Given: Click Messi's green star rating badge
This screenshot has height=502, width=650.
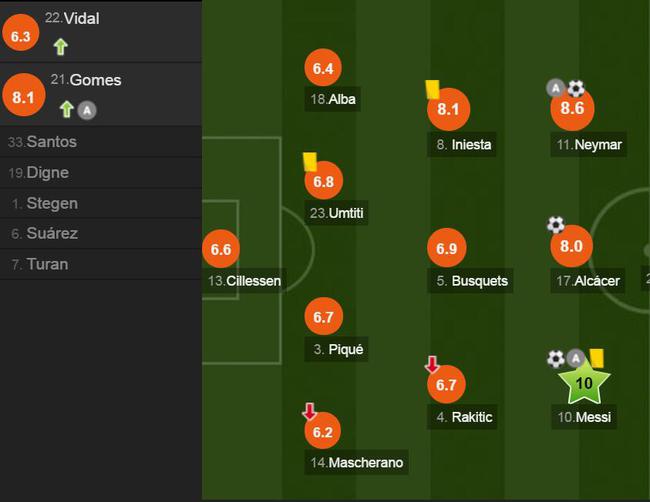Looking at the screenshot, I should coord(586,383).
